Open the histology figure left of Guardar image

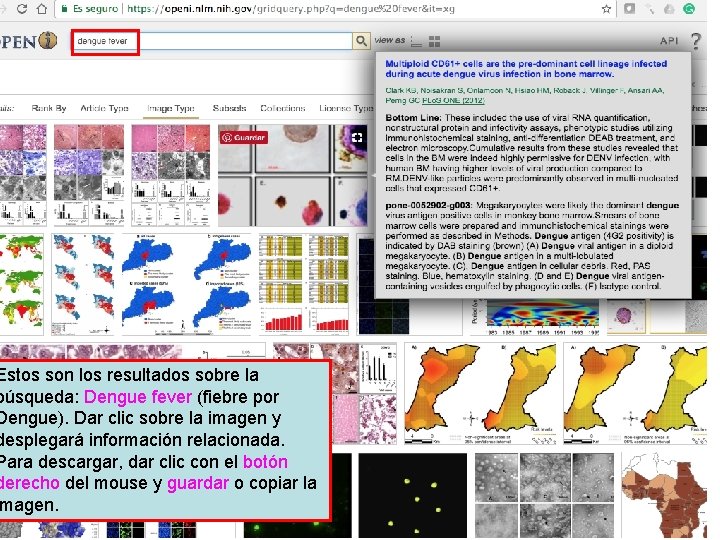click(x=171, y=175)
